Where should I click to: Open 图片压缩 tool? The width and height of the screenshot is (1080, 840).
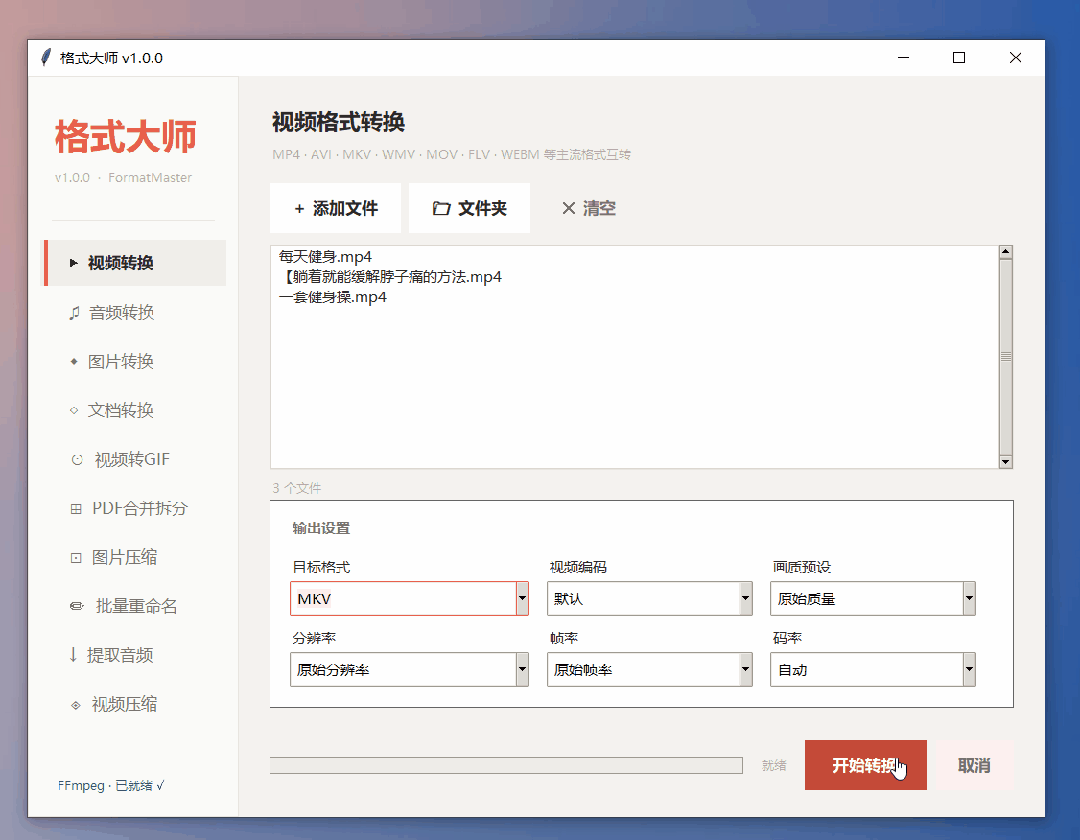135,557
